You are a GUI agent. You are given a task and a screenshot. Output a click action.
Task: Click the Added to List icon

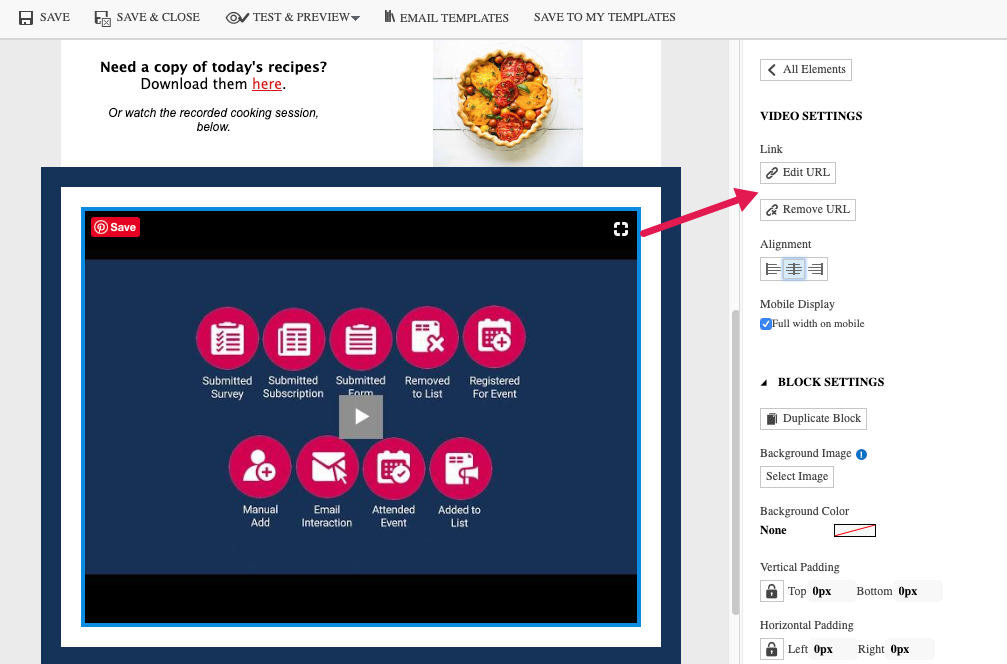(x=460, y=468)
